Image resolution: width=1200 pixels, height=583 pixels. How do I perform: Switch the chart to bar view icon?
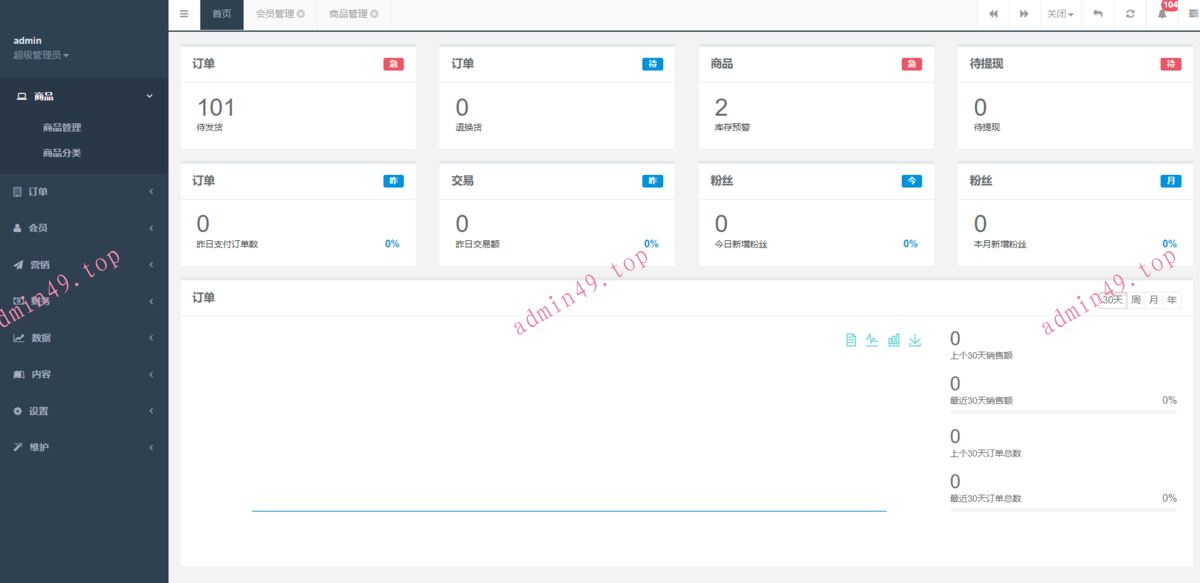click(x=894, y=340)
